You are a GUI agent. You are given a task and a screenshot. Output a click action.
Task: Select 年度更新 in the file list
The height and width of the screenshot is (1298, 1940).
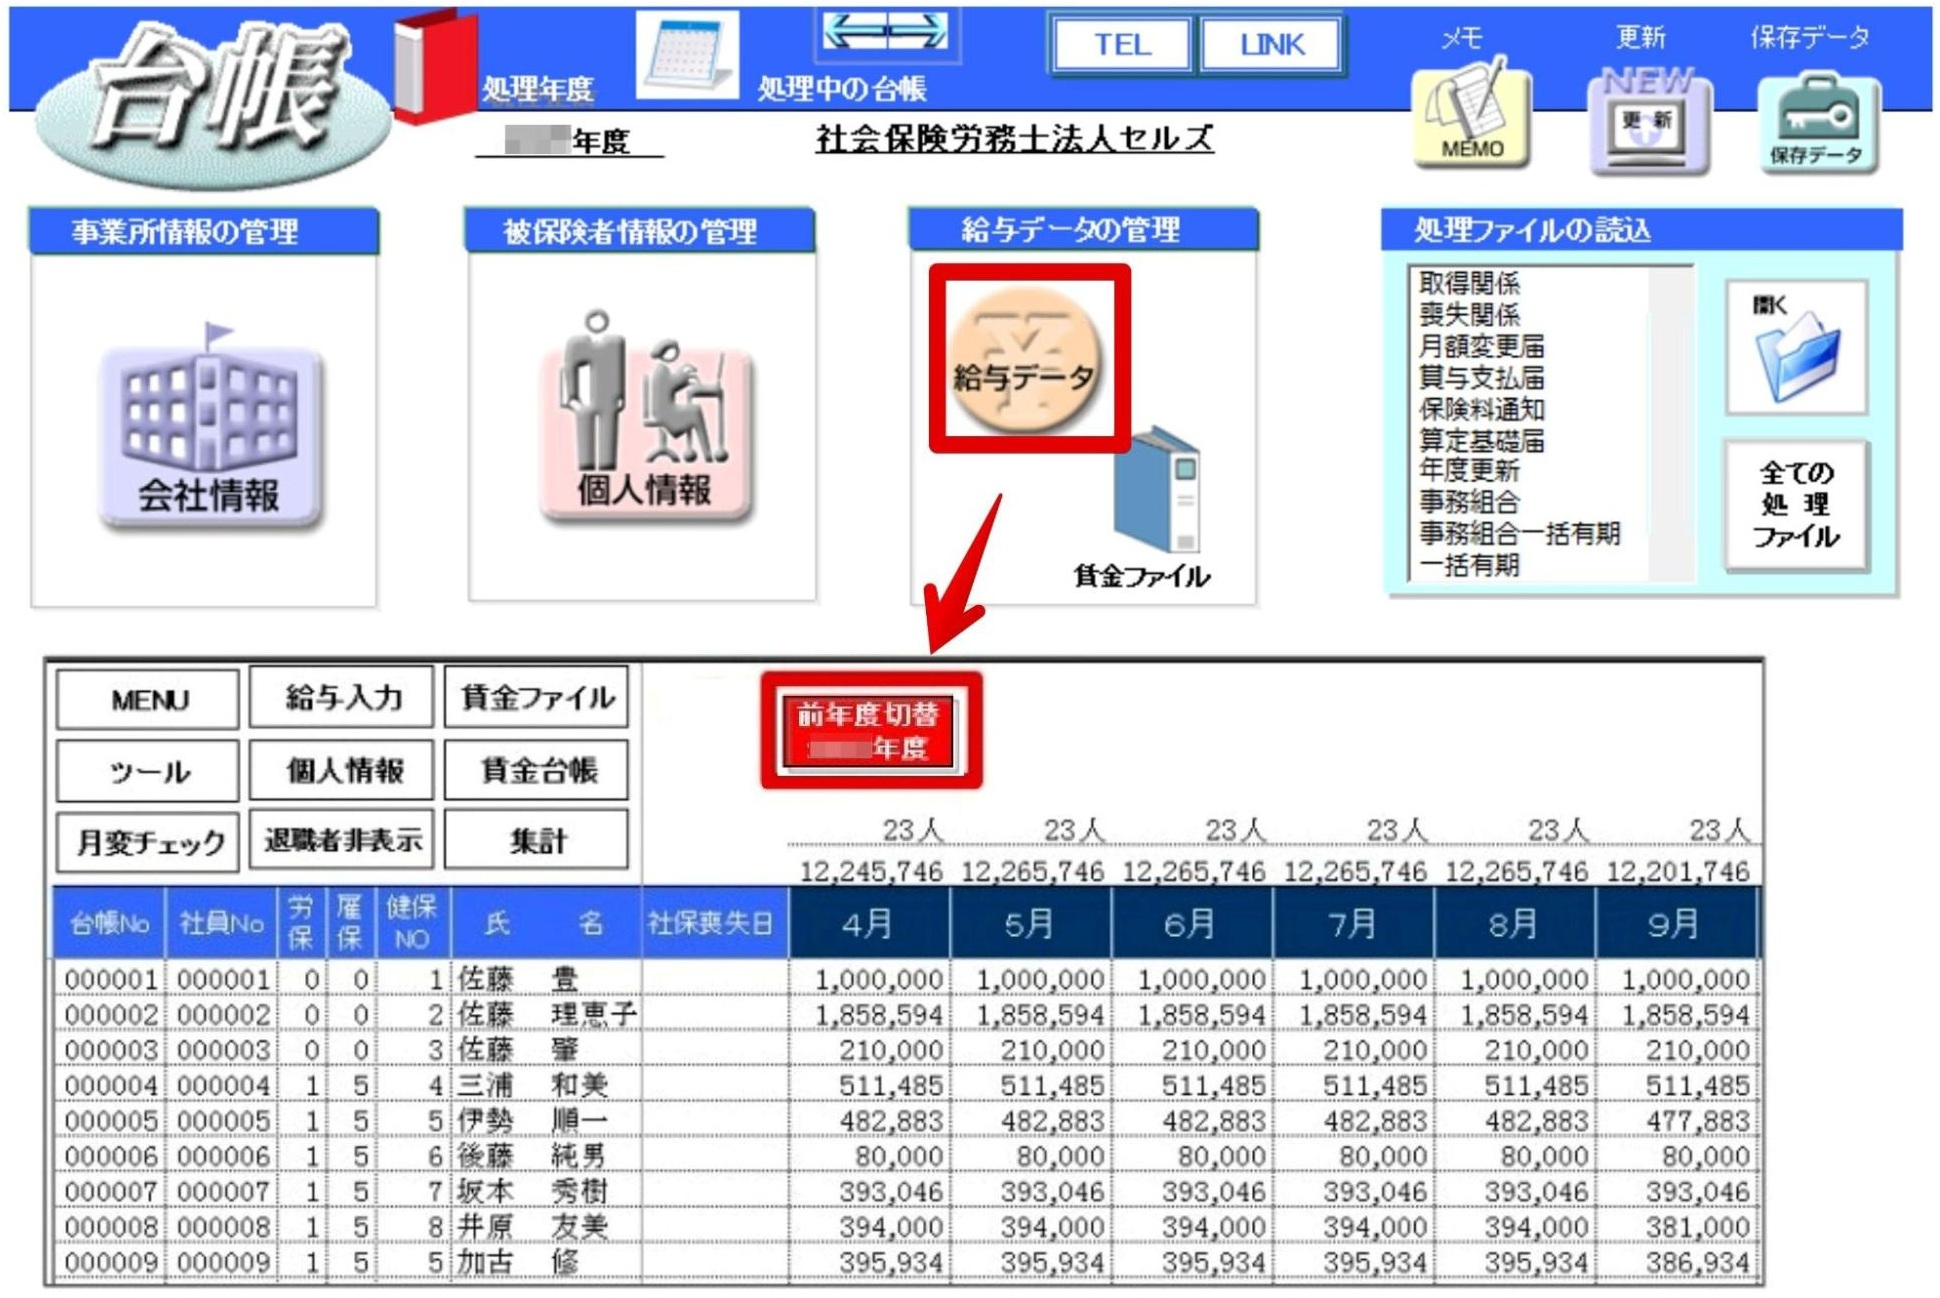pos(1468,470)
